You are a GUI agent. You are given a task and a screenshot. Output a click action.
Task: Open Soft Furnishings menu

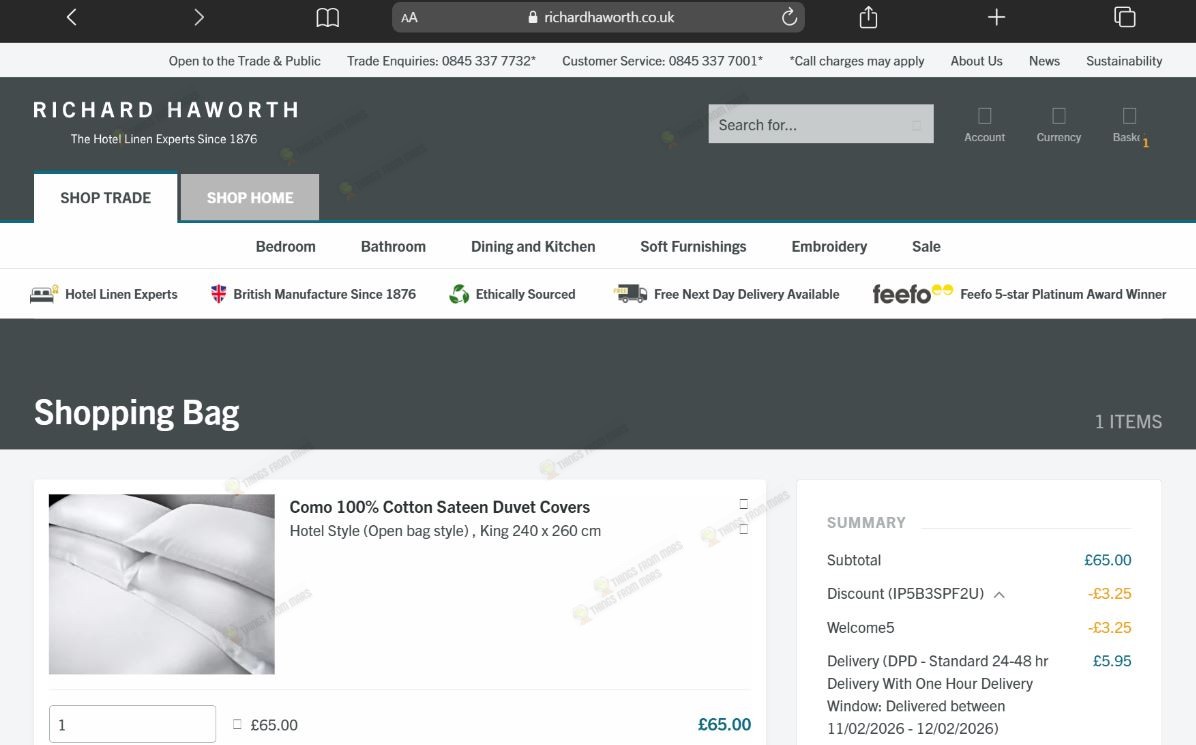click(x=693, y=246)
